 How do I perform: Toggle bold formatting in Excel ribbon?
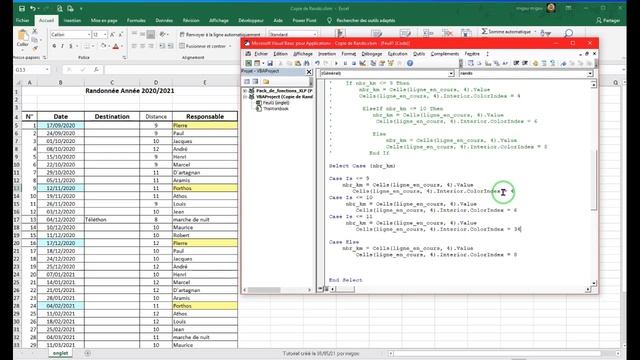pos(54,46)
